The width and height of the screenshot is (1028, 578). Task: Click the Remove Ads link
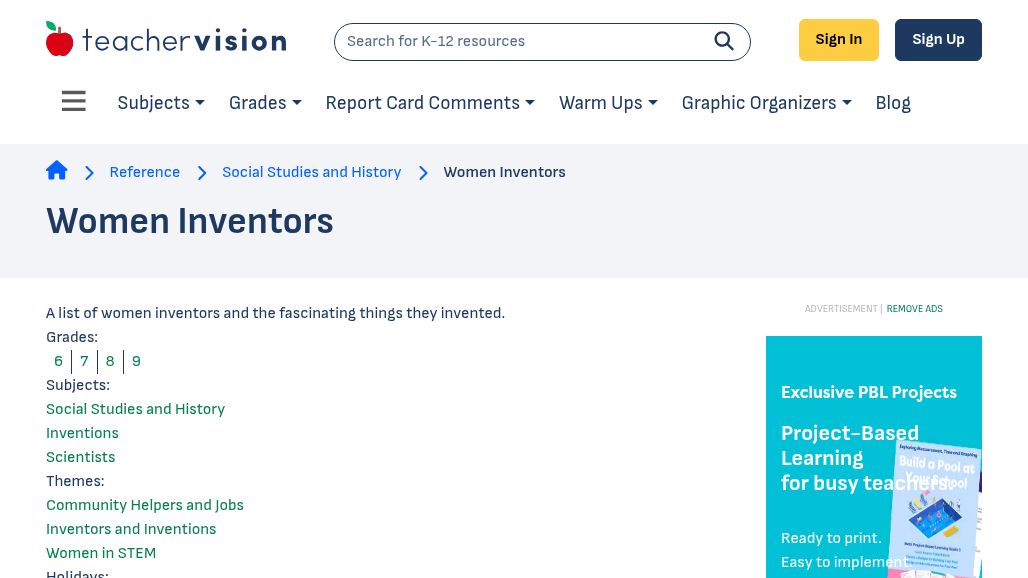point(914,309)
